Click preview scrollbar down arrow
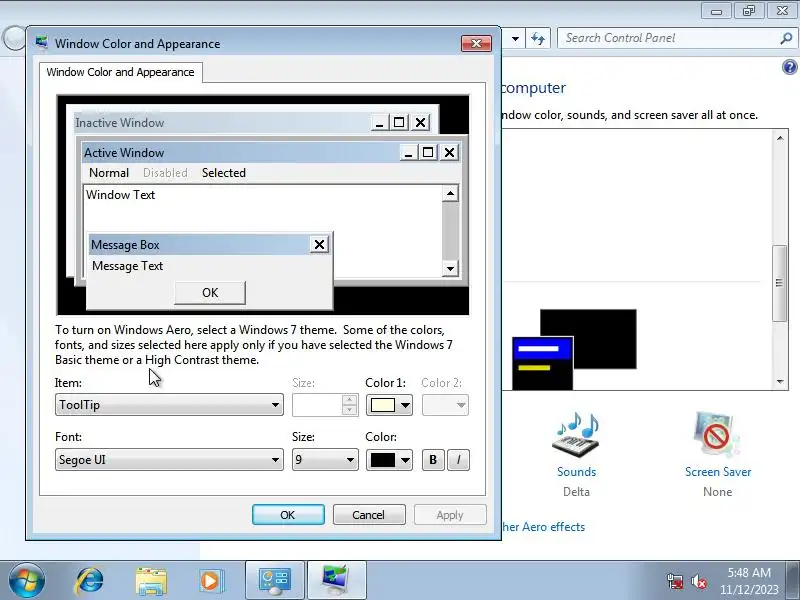Image resolution: width=800 pixels, height=600 pixels. pos(450,268)
